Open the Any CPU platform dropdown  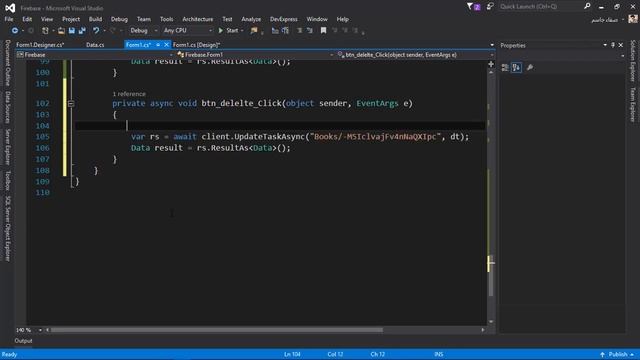click(188, 31)
